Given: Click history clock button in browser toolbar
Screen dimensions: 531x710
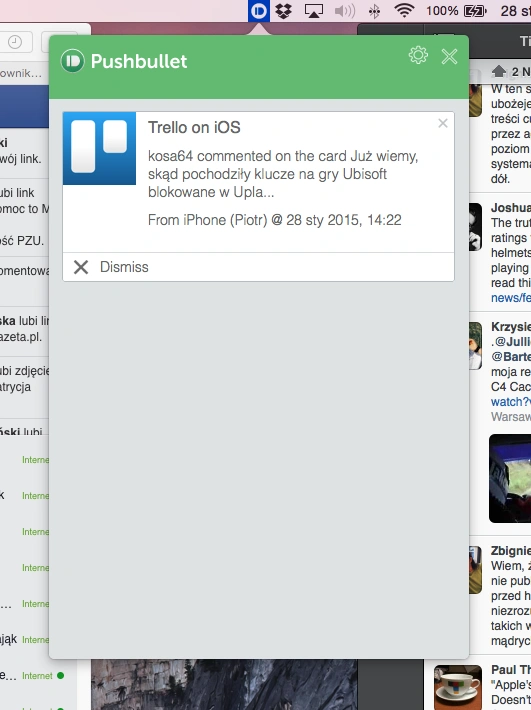Looking at the screenshot, I should (x=15, y=42).
